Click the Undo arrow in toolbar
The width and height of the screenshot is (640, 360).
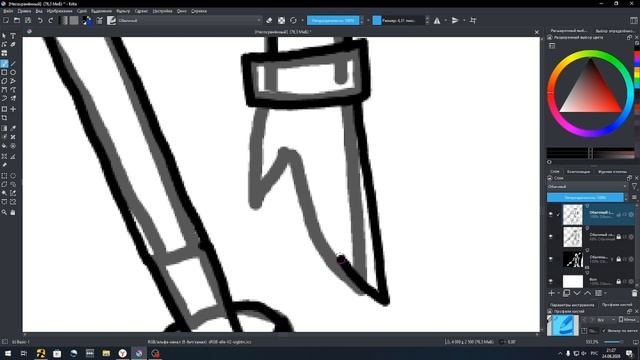40,20
